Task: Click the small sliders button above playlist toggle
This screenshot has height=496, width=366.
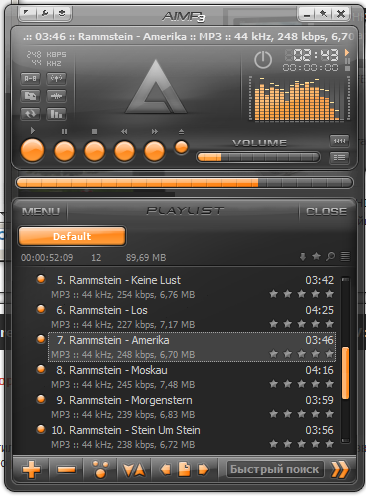Action: [339, 141]
